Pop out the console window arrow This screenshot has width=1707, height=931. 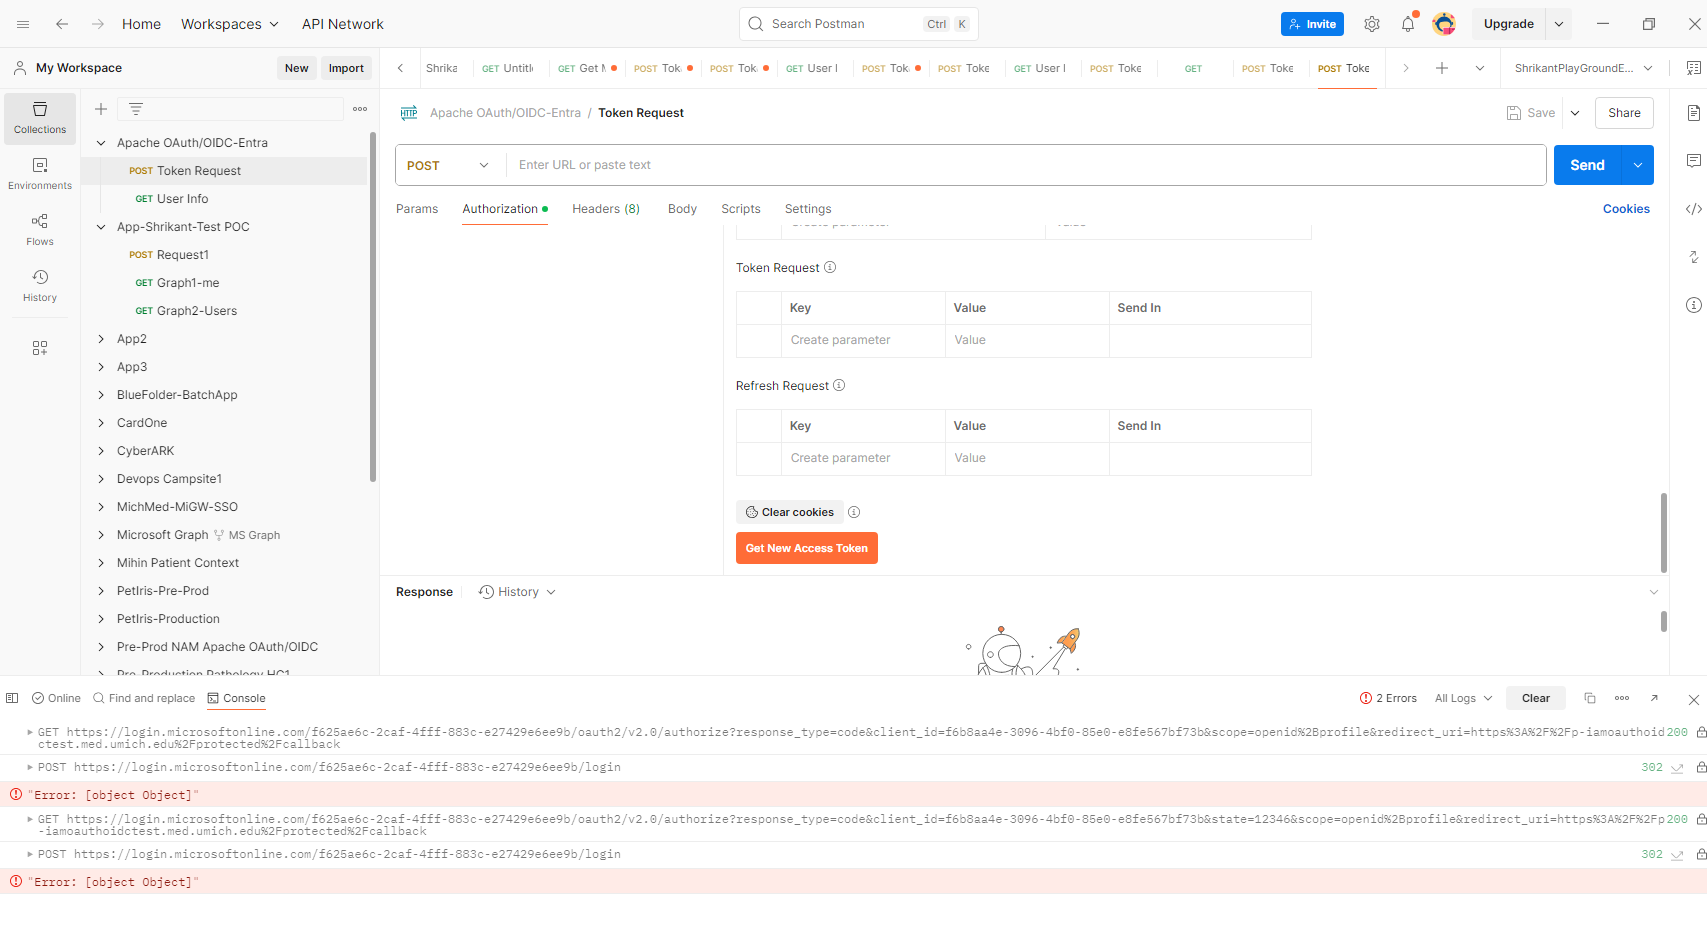(1654, 698)
